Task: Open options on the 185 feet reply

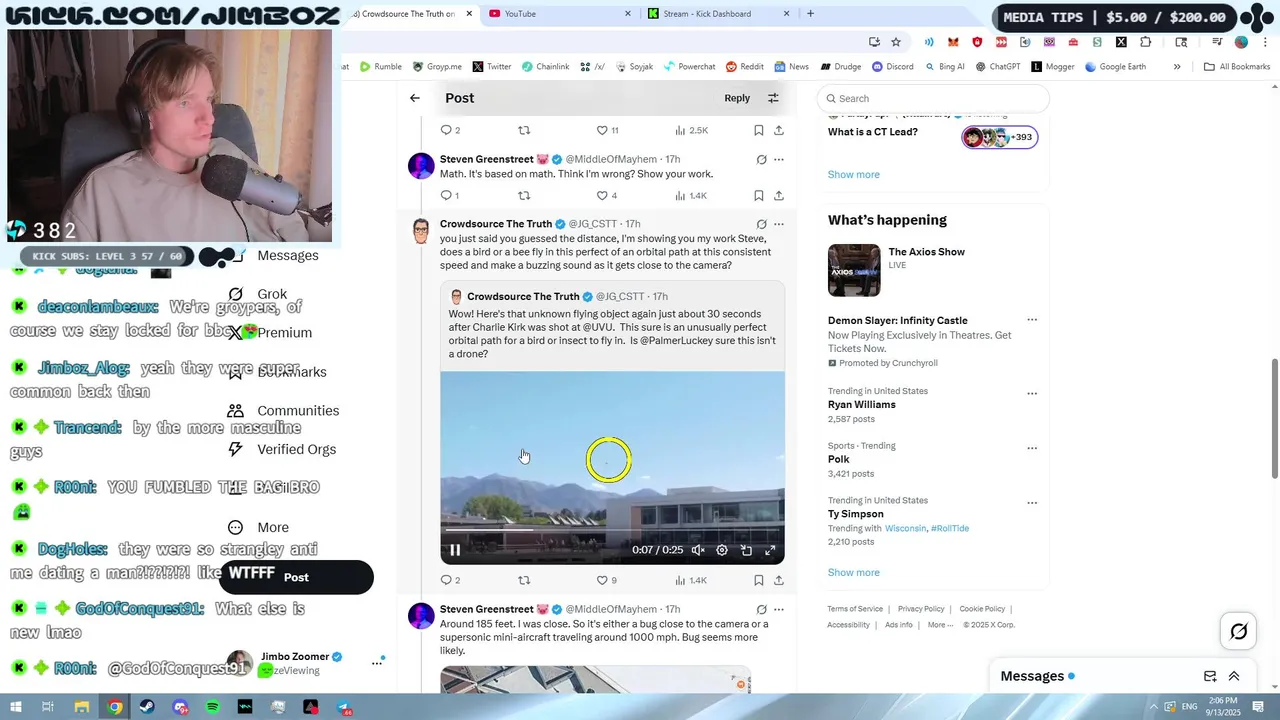Action: [x=779, y=609]
